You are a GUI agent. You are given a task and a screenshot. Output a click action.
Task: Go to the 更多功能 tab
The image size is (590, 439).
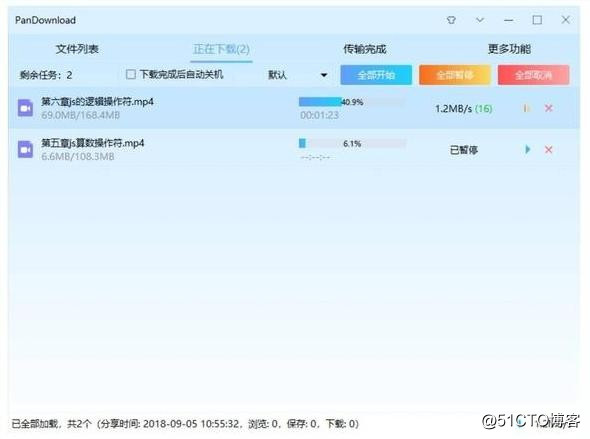point(509,49)
